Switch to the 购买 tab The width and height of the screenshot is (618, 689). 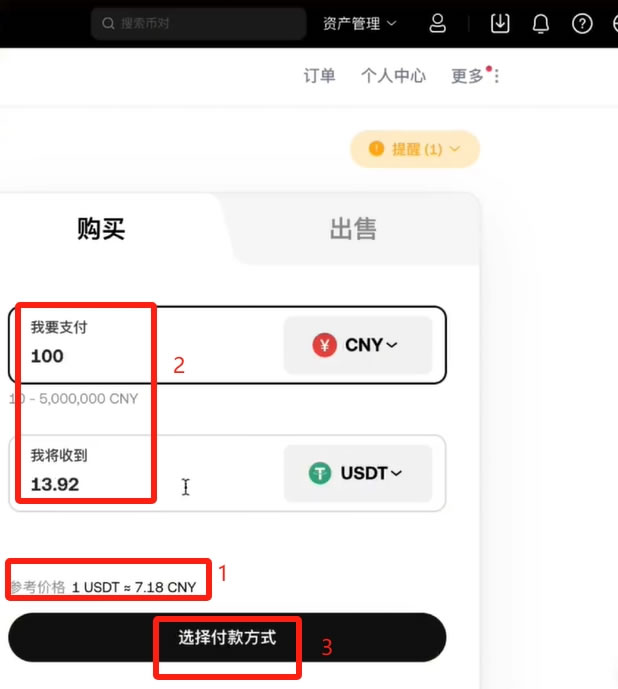(101, 229)
